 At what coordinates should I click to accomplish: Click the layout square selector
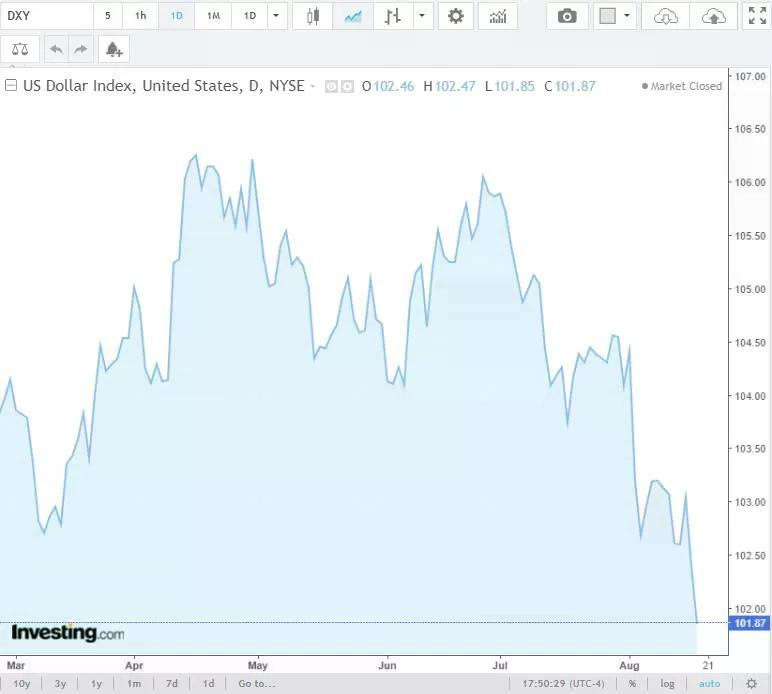pyautogui.click(x=608, y=16)
